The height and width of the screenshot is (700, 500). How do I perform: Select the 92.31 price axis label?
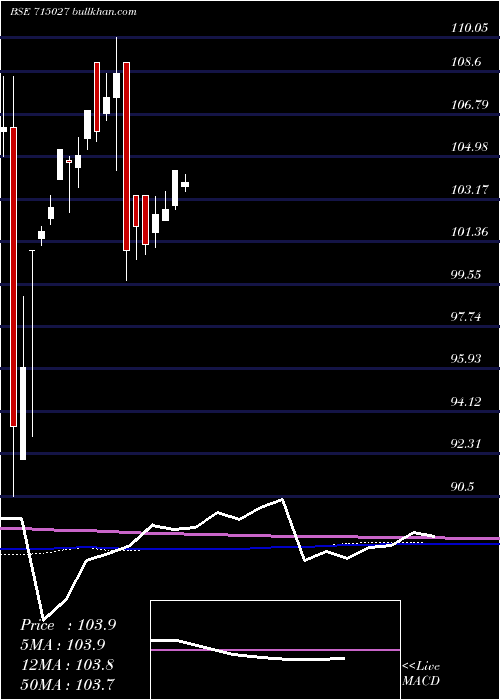pyautogui.click(x=467, y=445)
